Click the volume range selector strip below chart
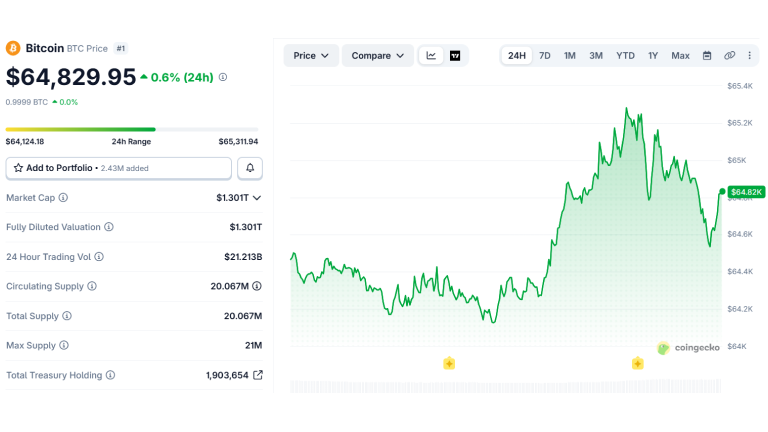768x432 pixels. 505,386
